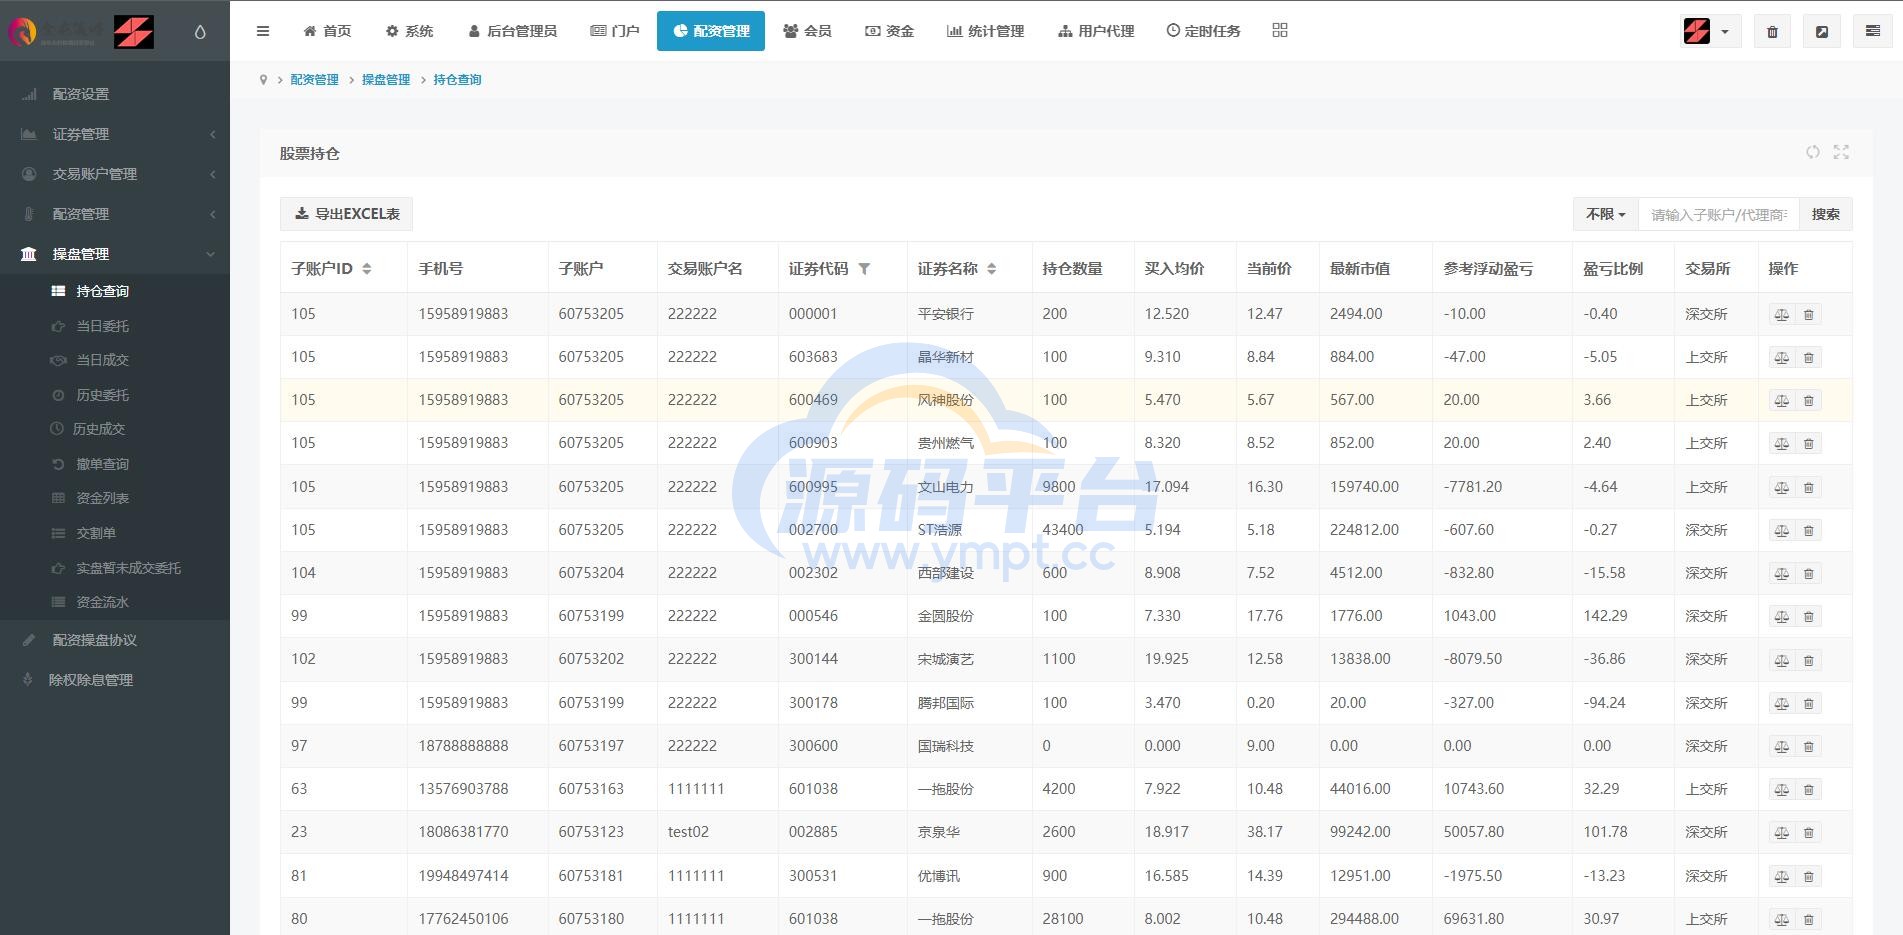The height and width of the screenshot is (935, 1903).
Task: Expand the 交易账户管理 sidebar section
Action: pos(115,174)
